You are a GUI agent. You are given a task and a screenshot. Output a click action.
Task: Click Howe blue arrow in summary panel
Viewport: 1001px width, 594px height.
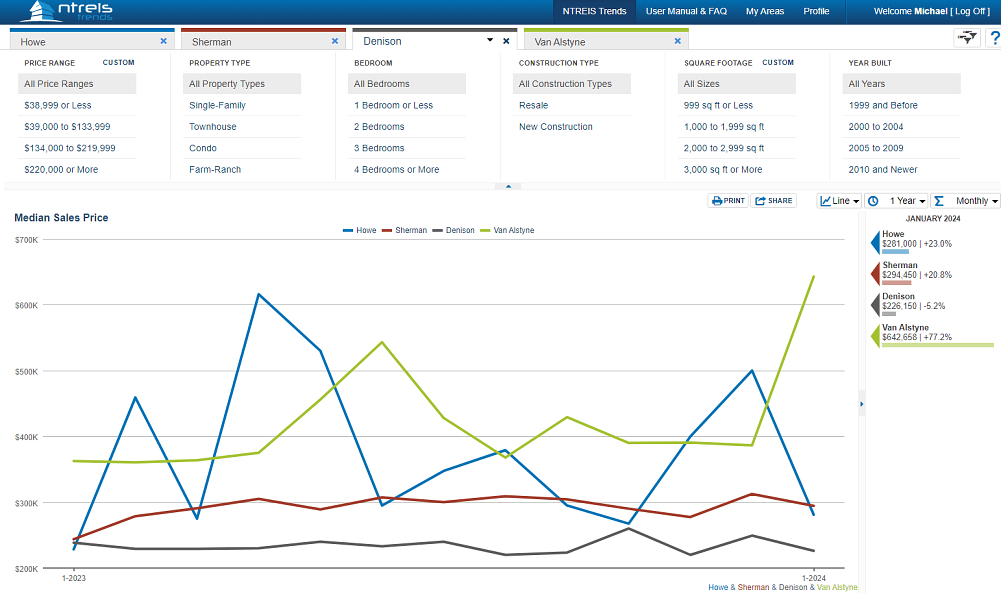(875, 243)
